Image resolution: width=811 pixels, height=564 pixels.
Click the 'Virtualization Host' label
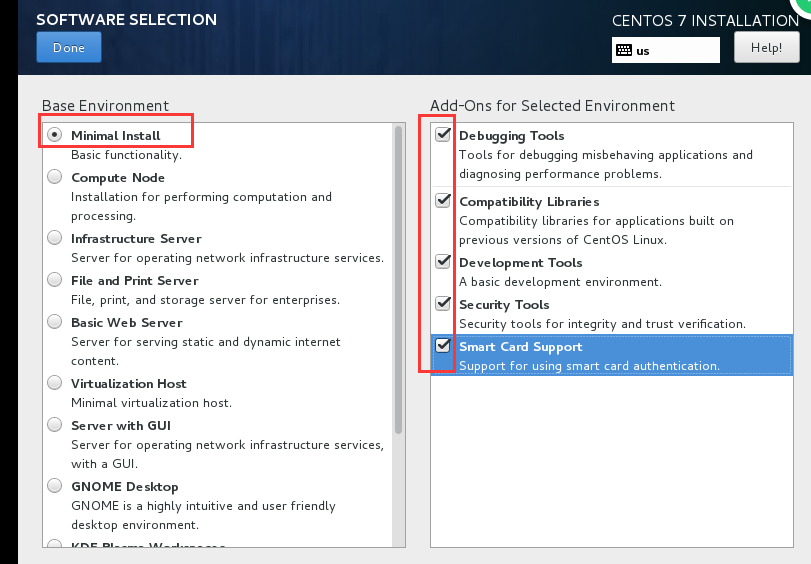(x=129, y=383)
